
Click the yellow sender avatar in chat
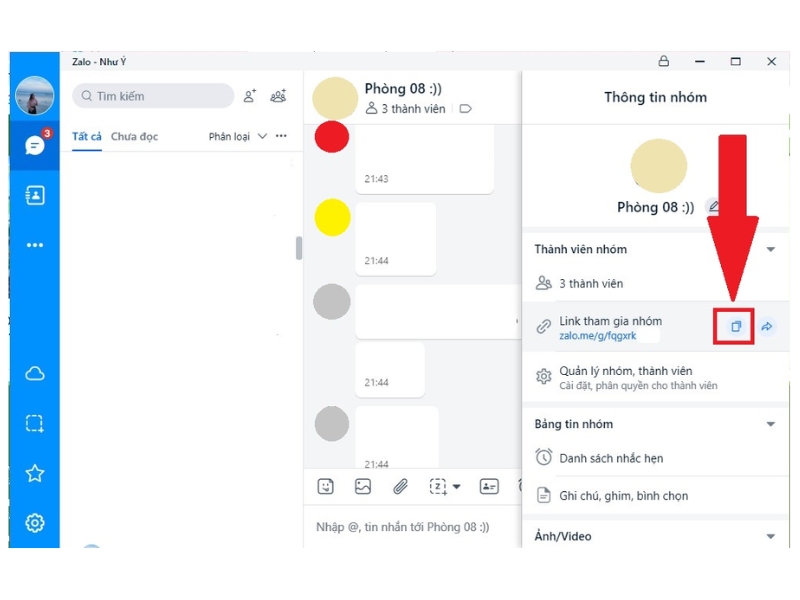click(332, 217)
